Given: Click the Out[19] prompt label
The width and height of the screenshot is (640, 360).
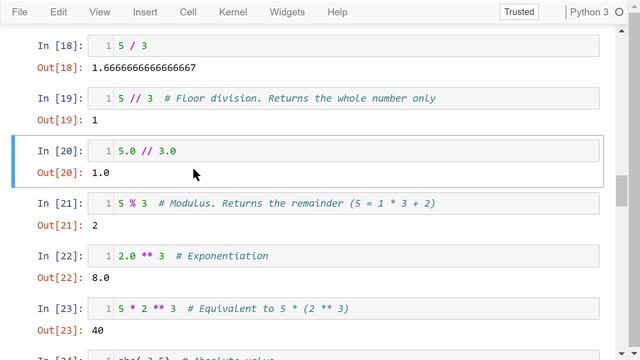Looking at the screenshot, I should click(60, 120).
